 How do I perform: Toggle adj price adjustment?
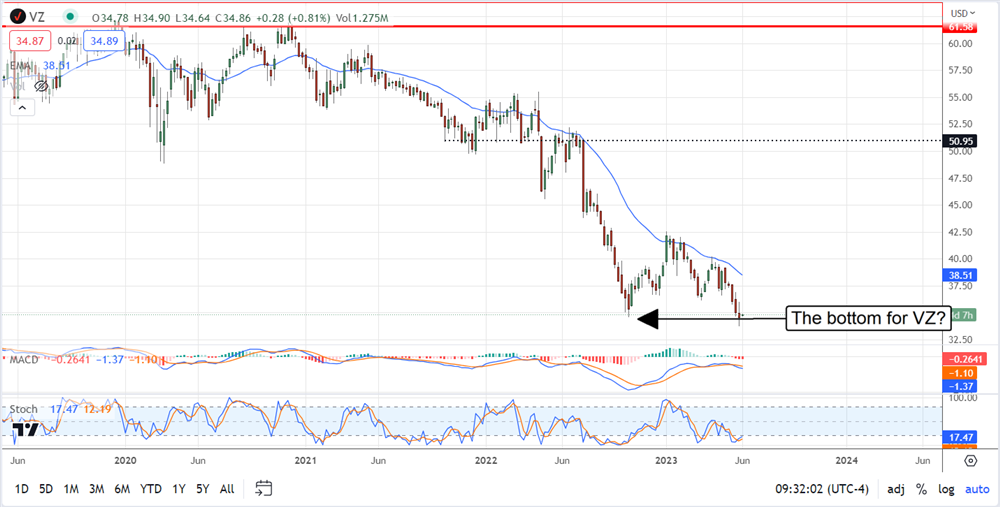coord(895,489)
